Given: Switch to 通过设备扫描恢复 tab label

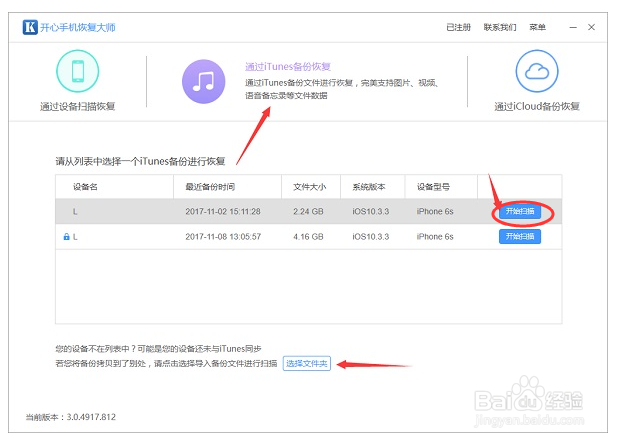Looking at the screenshot, I should 77,107.
